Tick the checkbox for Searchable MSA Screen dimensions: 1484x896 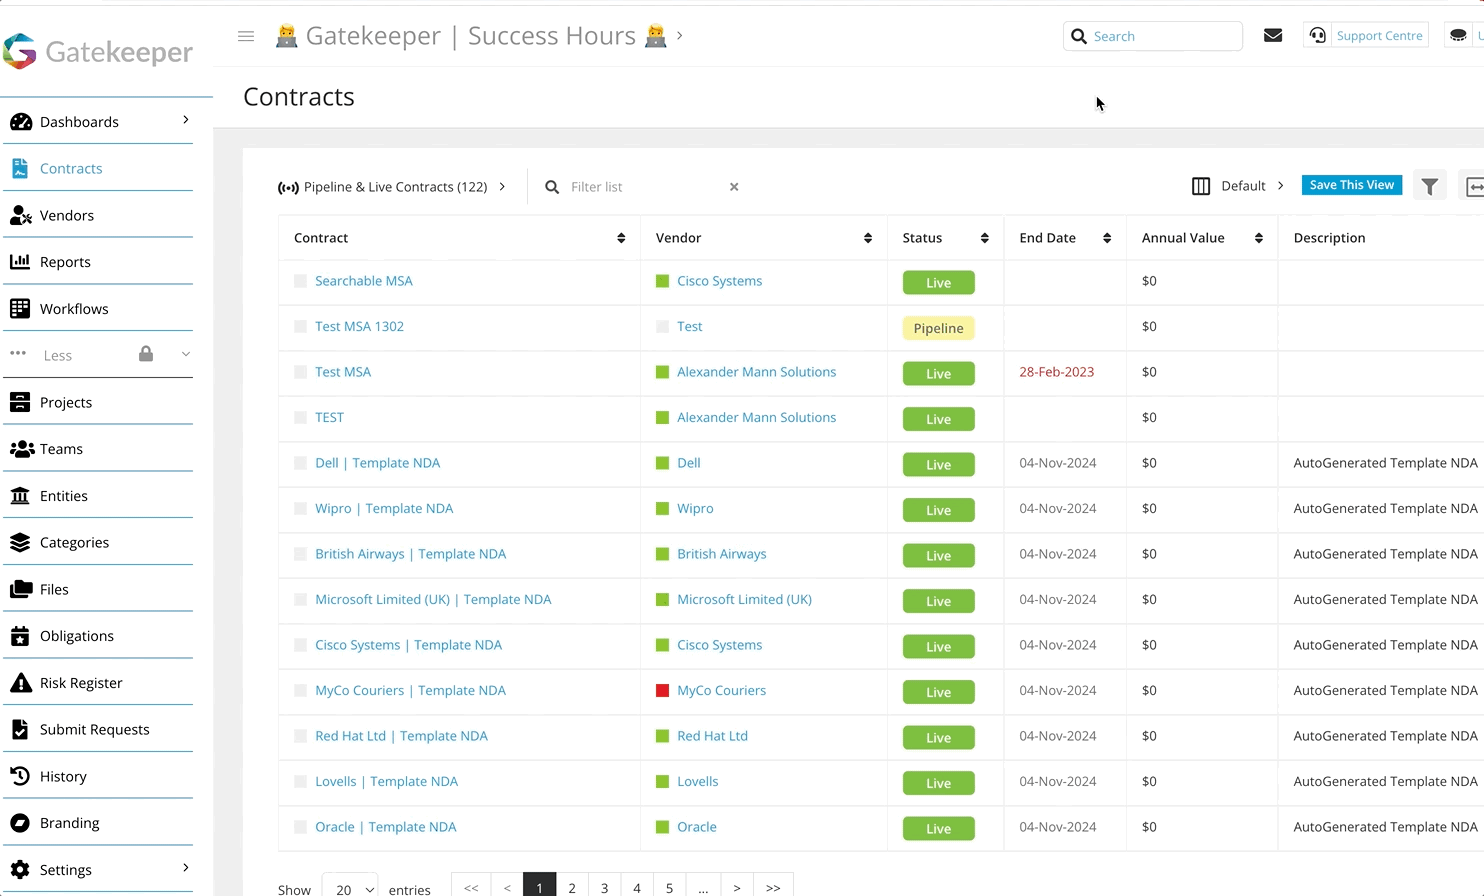click(x=300, y=281)
